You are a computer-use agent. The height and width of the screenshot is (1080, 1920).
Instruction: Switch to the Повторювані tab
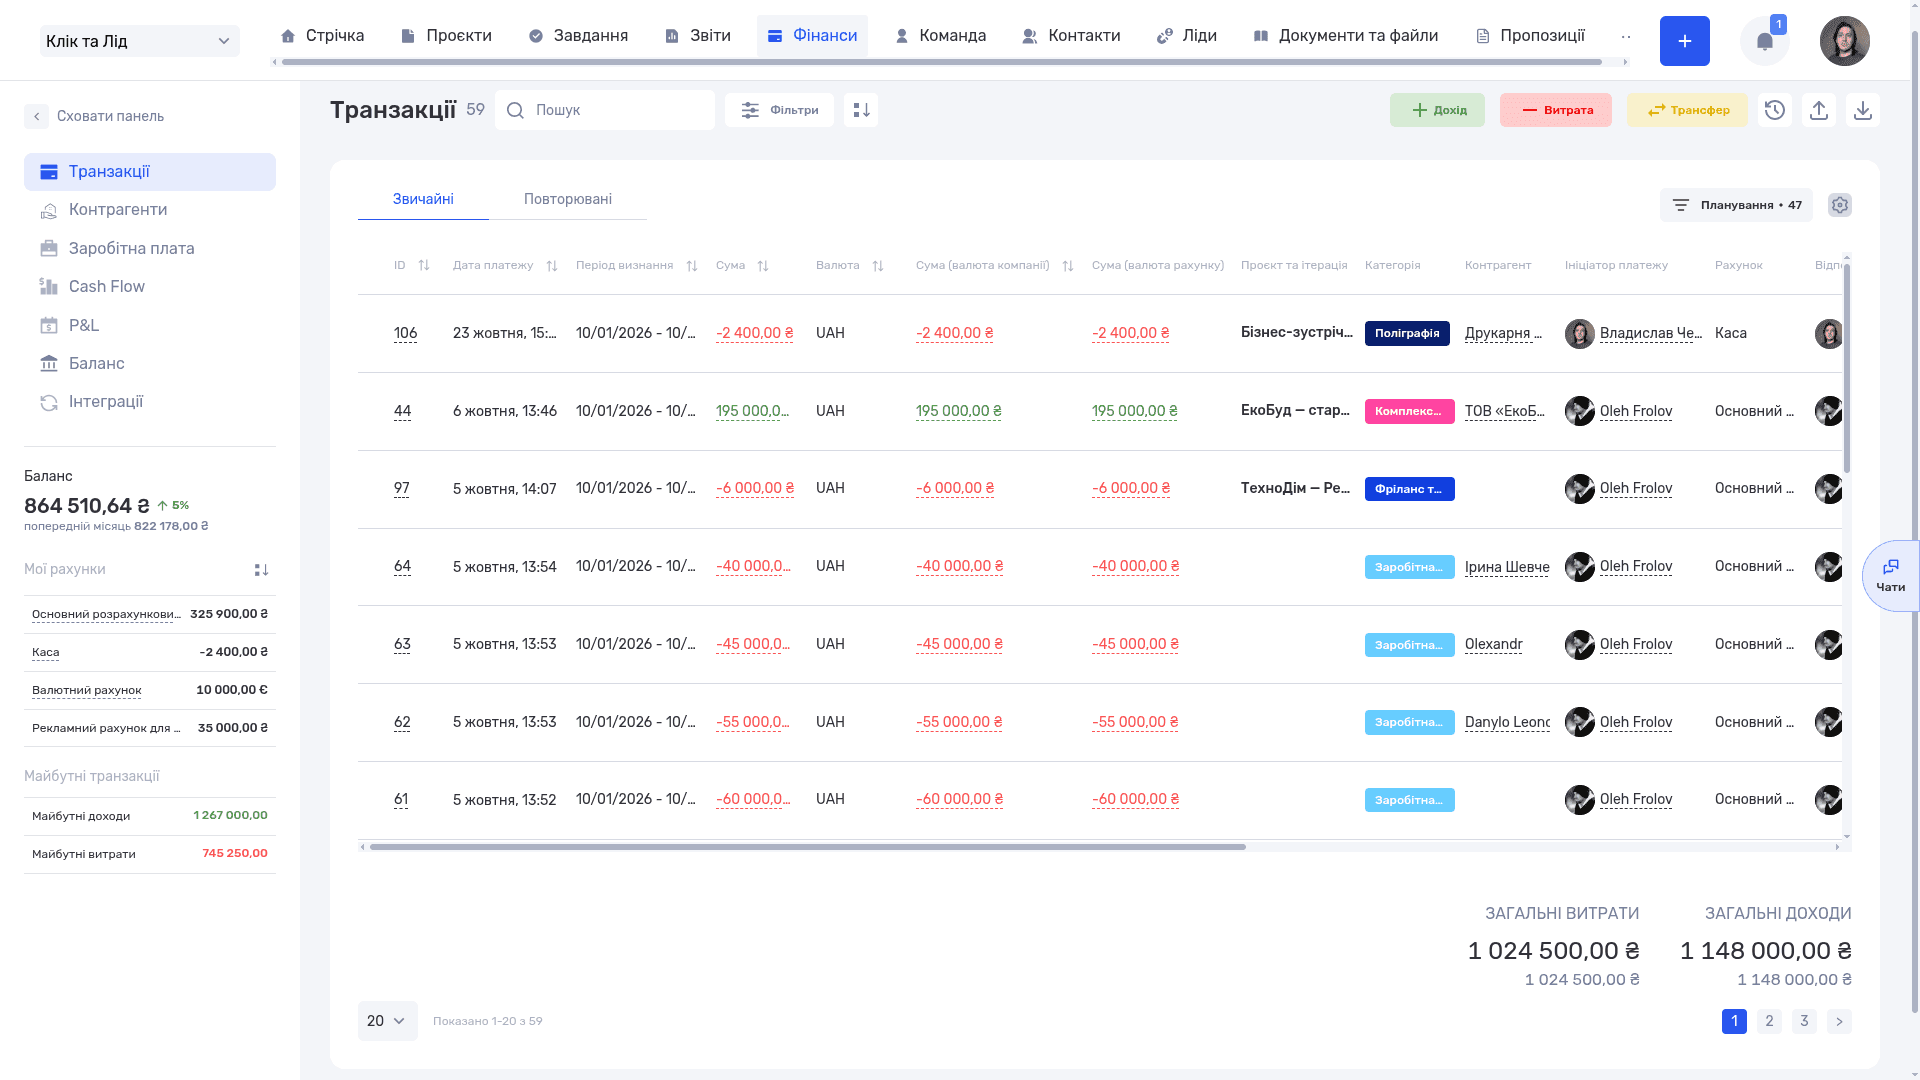[x=568, y=199]
